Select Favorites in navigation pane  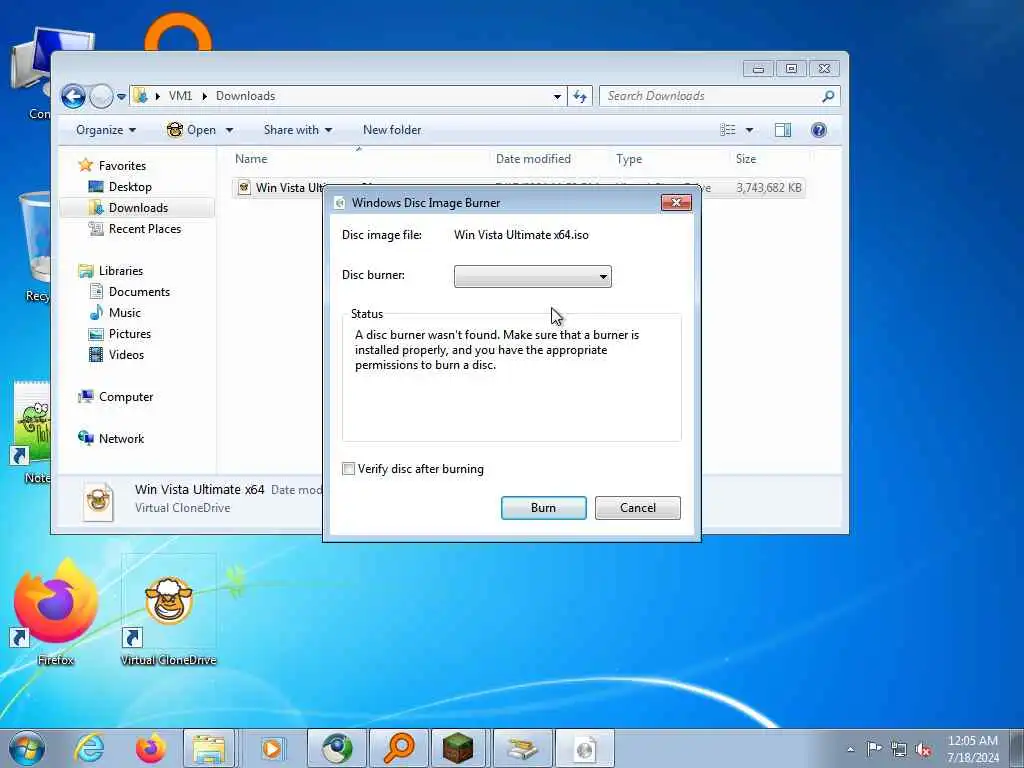(x=122, y=166)
